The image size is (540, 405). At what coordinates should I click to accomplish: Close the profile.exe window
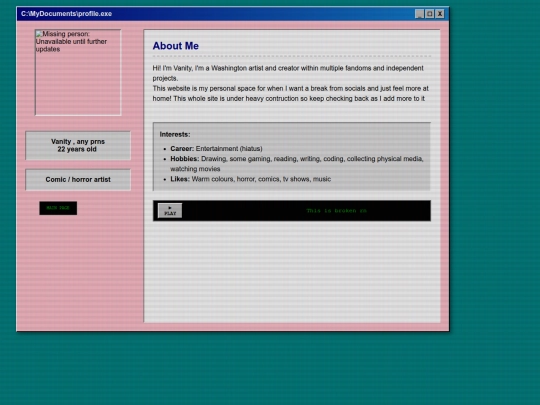pos(440,14)
